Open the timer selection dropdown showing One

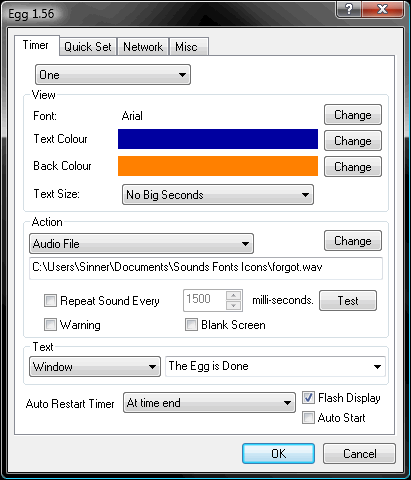click(113, 75)
